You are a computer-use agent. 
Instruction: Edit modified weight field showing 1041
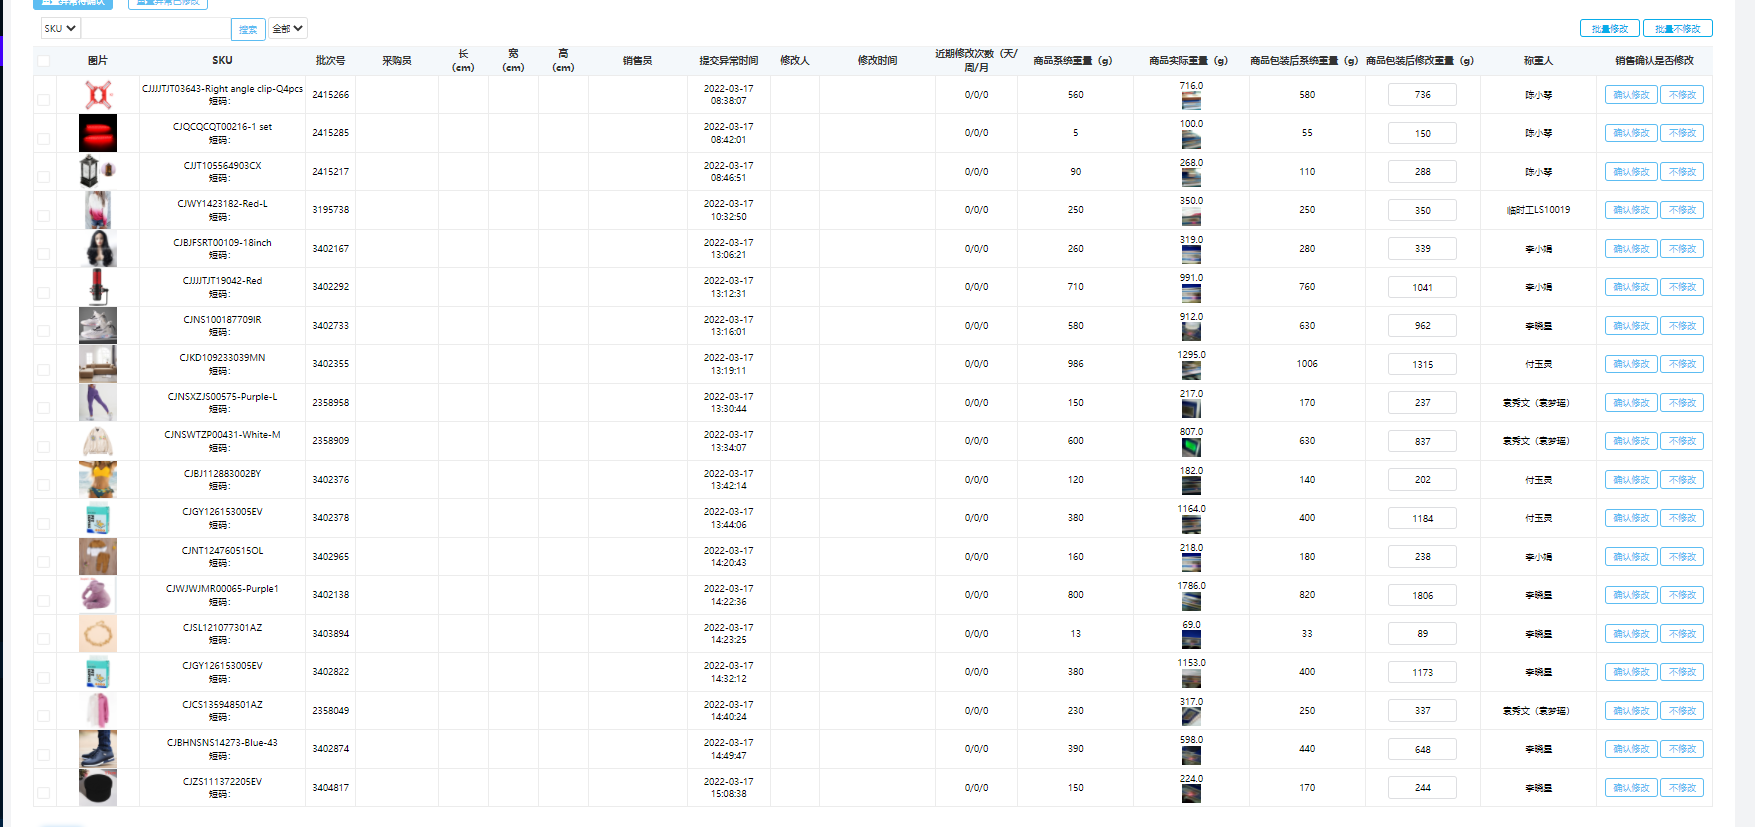pyautogui.click(x=1422, y=287)
